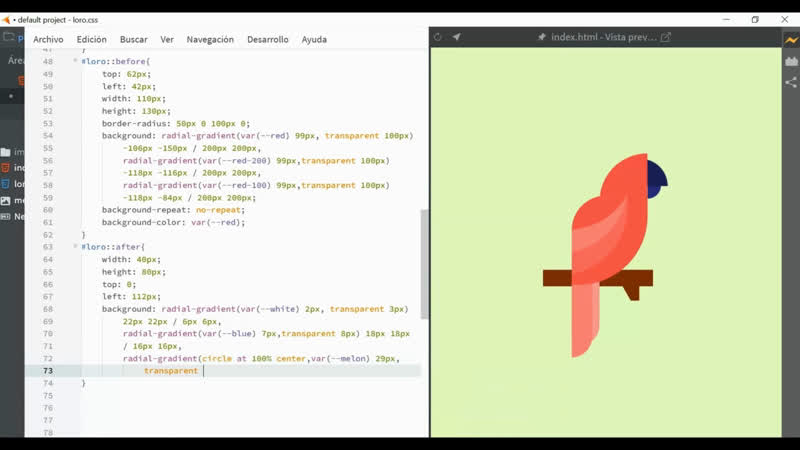This screenshot has height=450, width=800.
Task: Click the Brackets app logo in title bar
Action: (x=7, y=19)
